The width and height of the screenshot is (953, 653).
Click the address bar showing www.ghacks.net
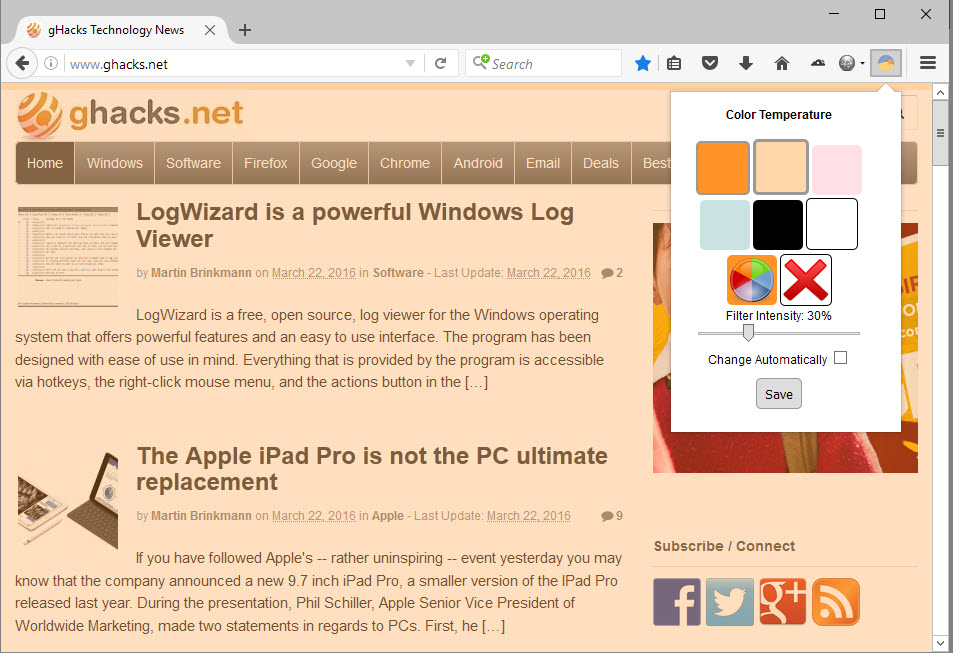235,64
